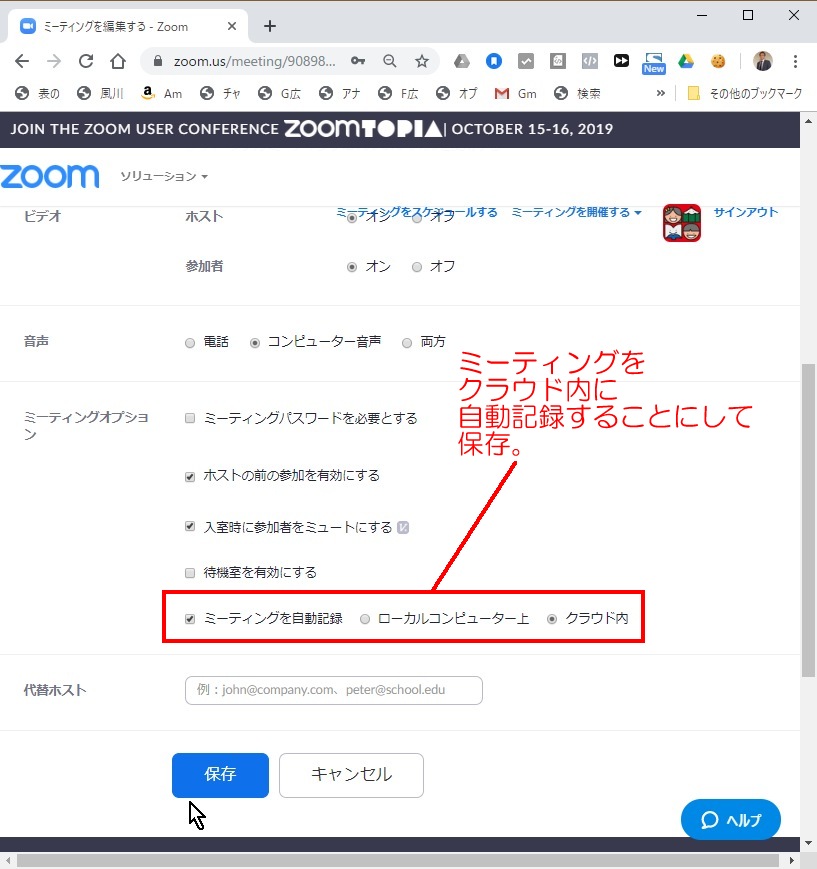The image size is (817, 869).
Task: Select 両方 audio option
Action: (407, 343)
